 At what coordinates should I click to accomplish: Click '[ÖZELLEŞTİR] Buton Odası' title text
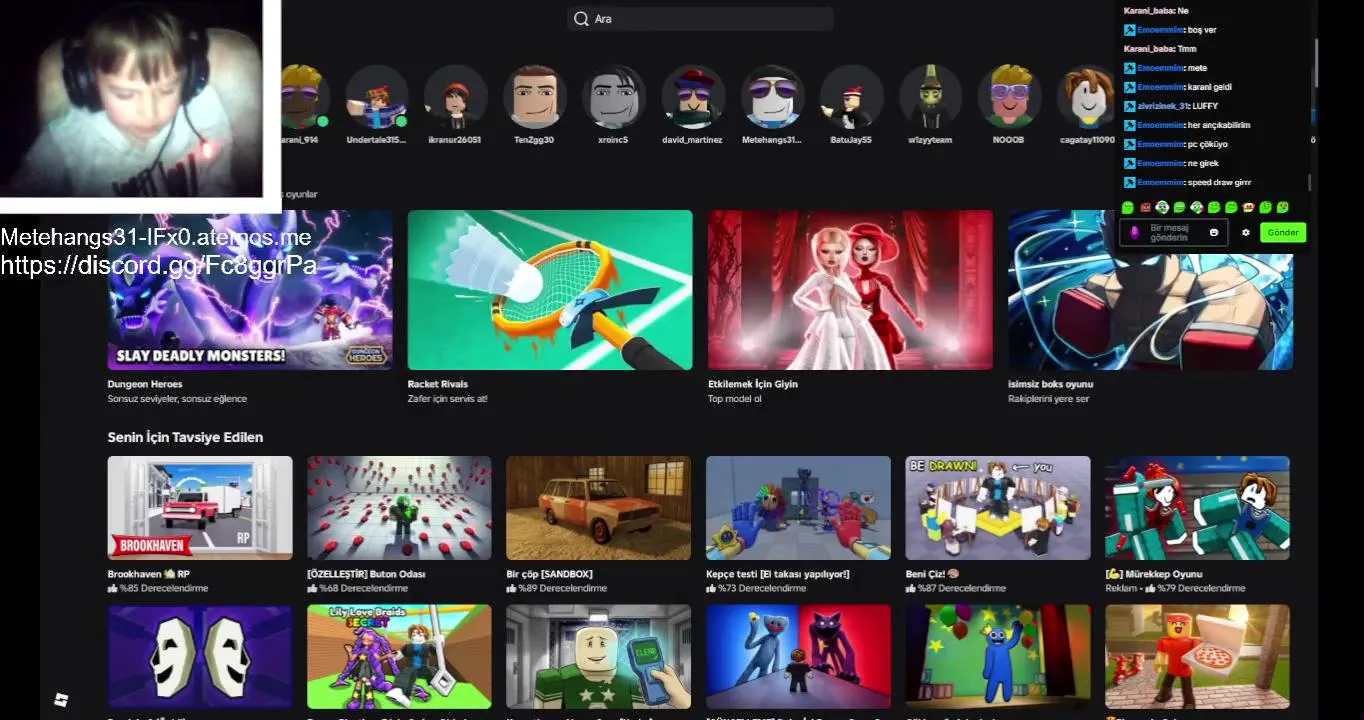click(366, 574)
